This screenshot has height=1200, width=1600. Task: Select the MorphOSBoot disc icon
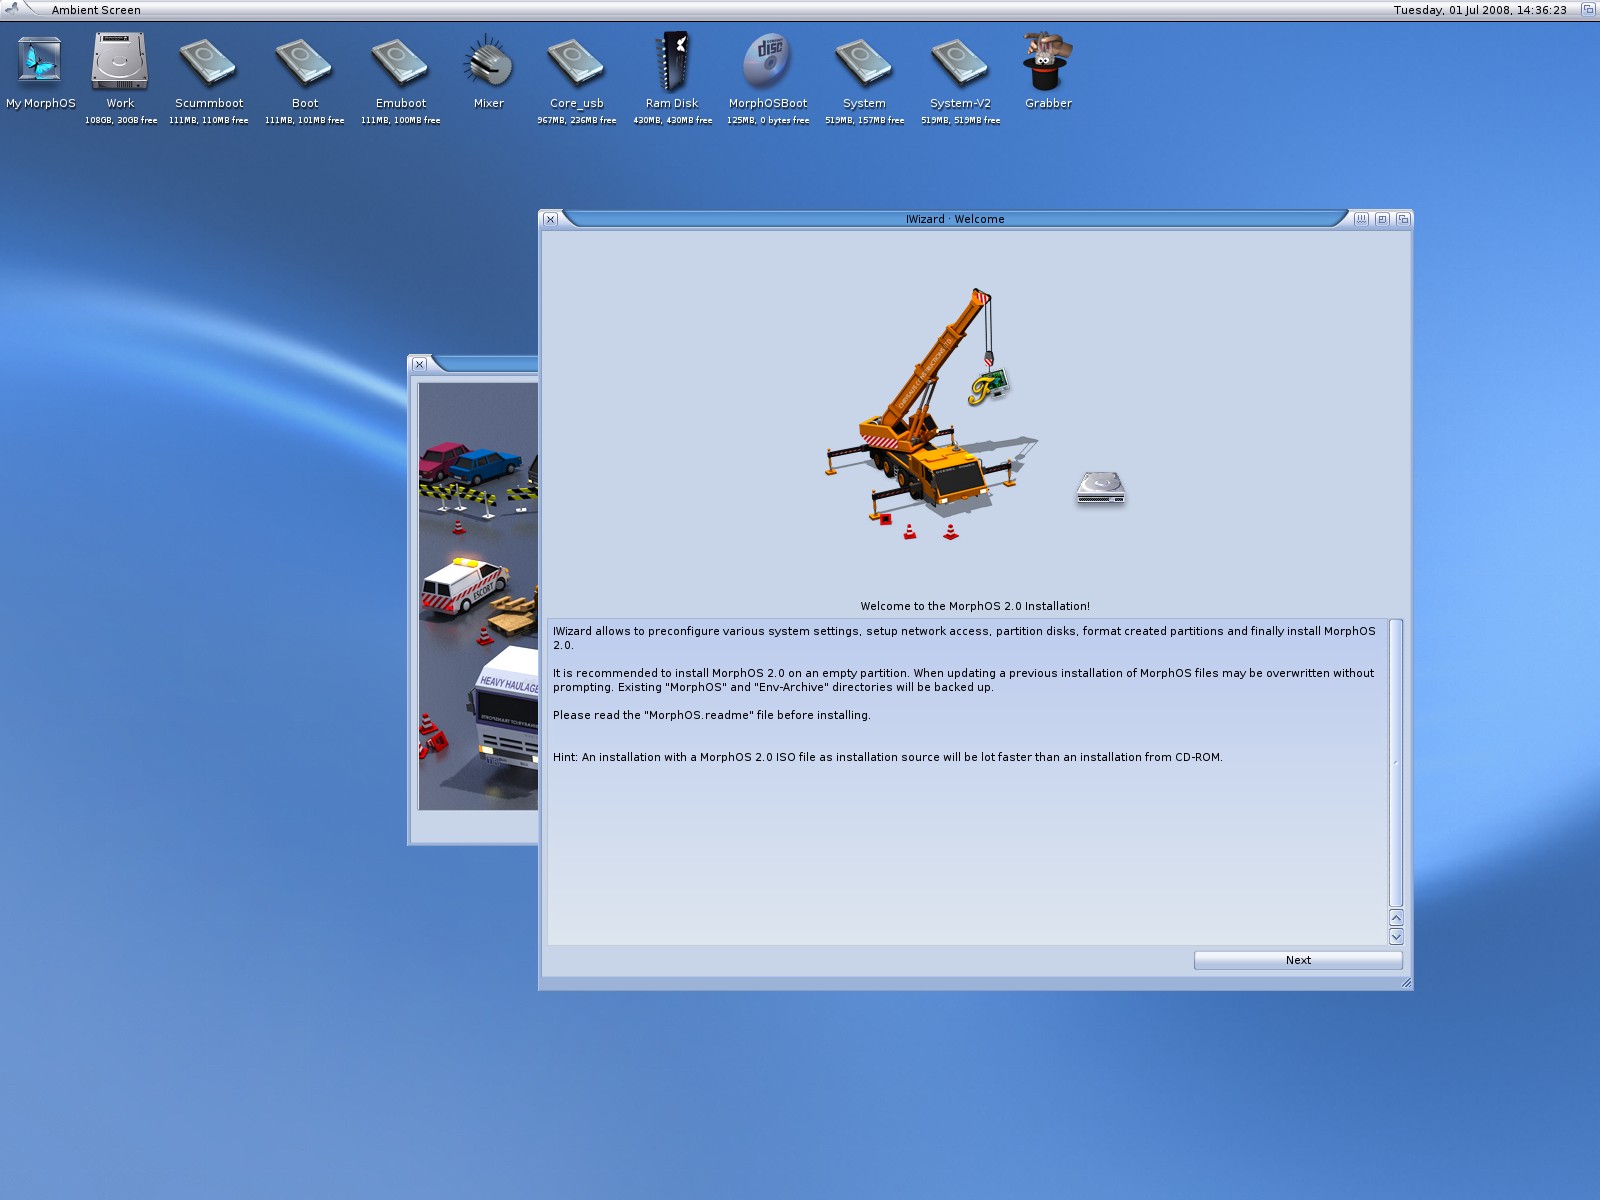coord(767,62)
